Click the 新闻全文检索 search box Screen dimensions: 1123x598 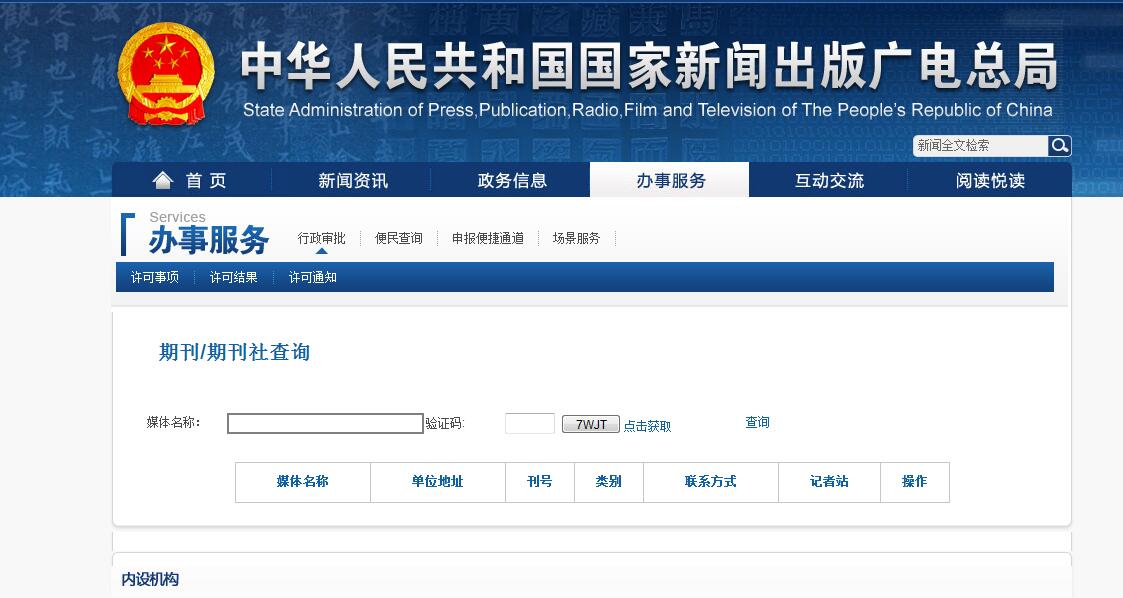click(980, 146)
